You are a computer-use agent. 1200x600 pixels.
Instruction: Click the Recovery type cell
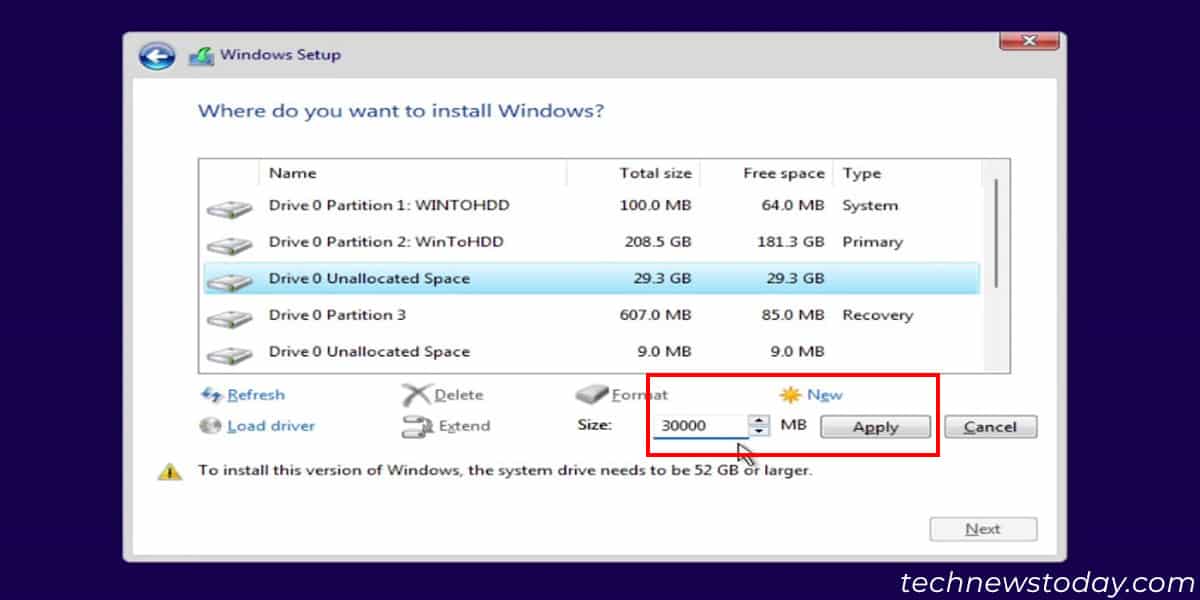[x=878, y=315]
